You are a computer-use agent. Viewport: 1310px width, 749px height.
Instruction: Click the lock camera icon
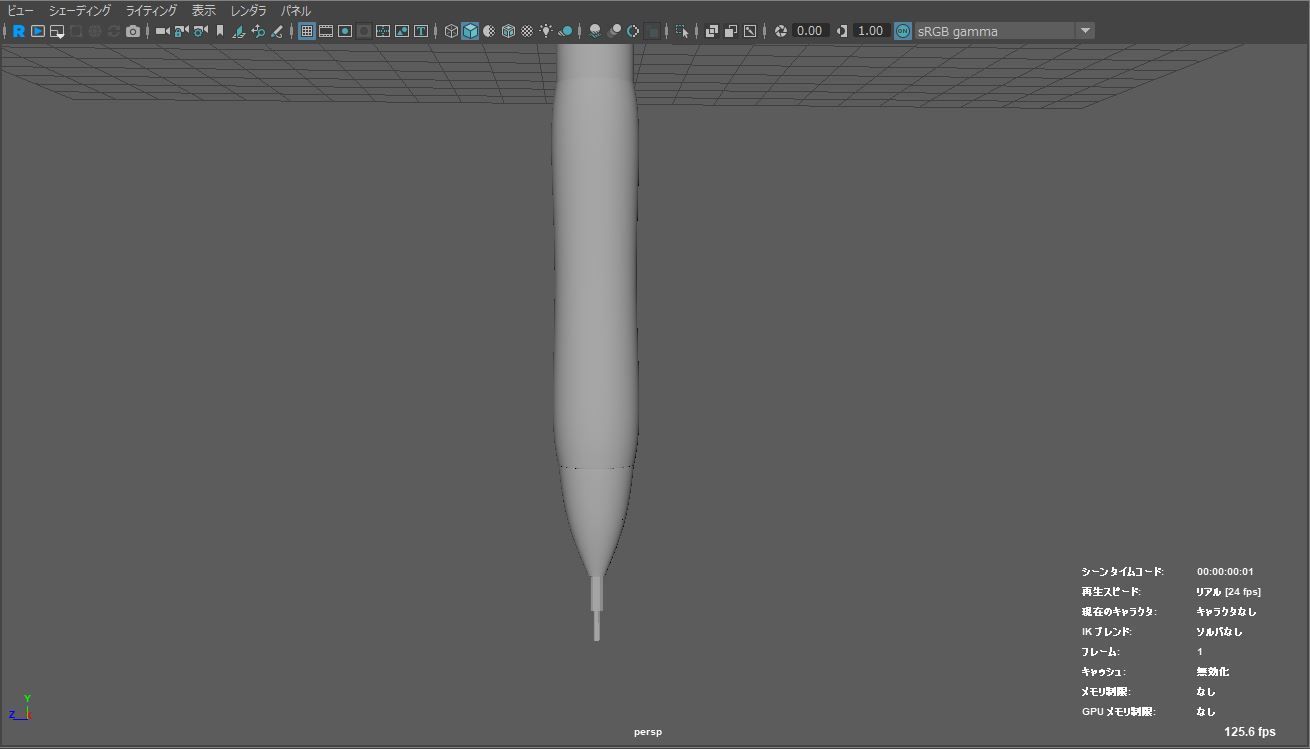point(181,31)
